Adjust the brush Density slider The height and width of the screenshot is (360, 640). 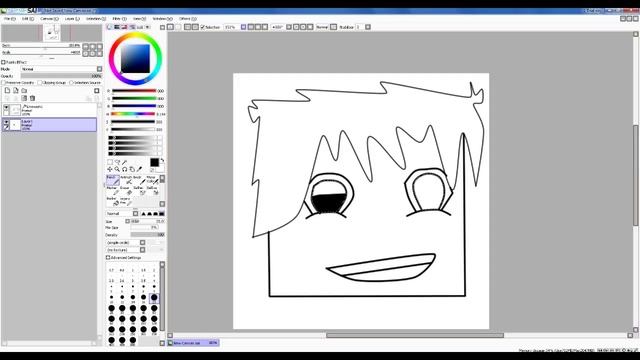(x=147, y=235)
